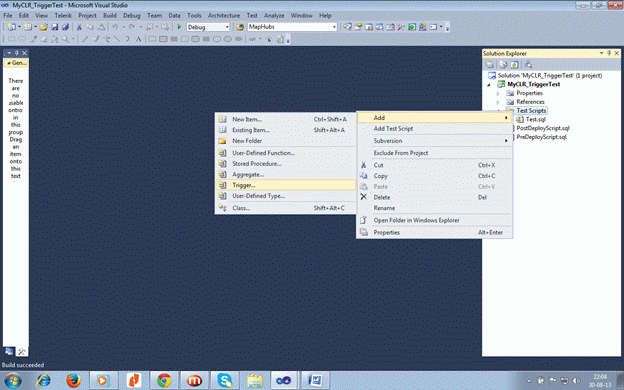Click the Cut scissors icon in toolbar

pyautogui.click(x=79, y=27)
